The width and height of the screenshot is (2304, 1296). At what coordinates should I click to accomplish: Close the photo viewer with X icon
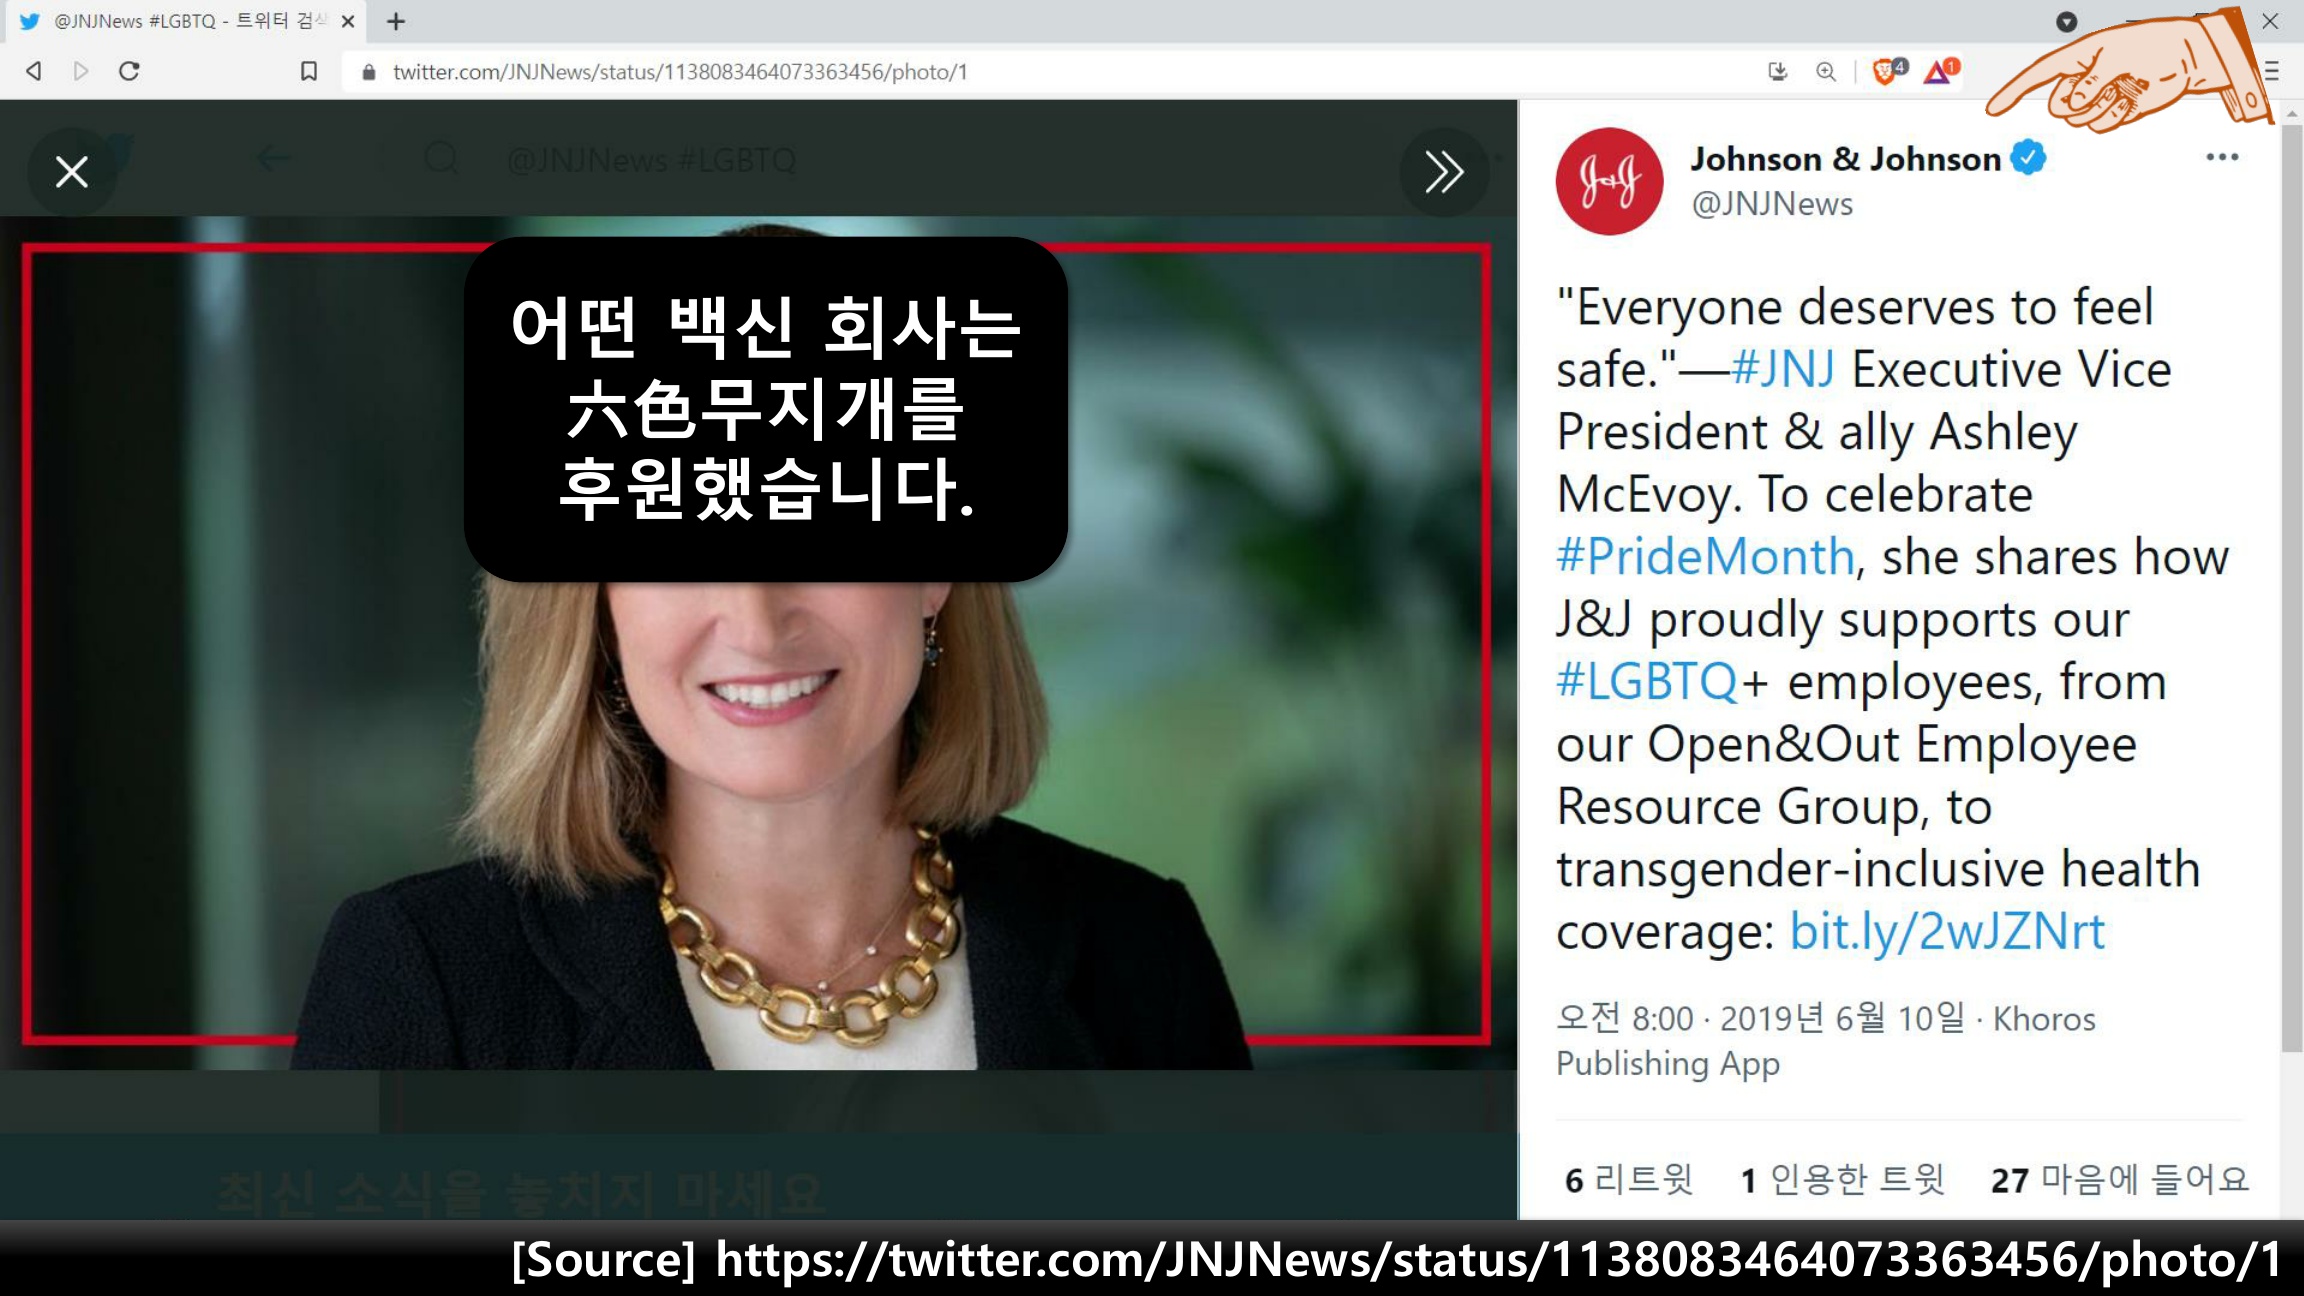[x=71, y=172]
